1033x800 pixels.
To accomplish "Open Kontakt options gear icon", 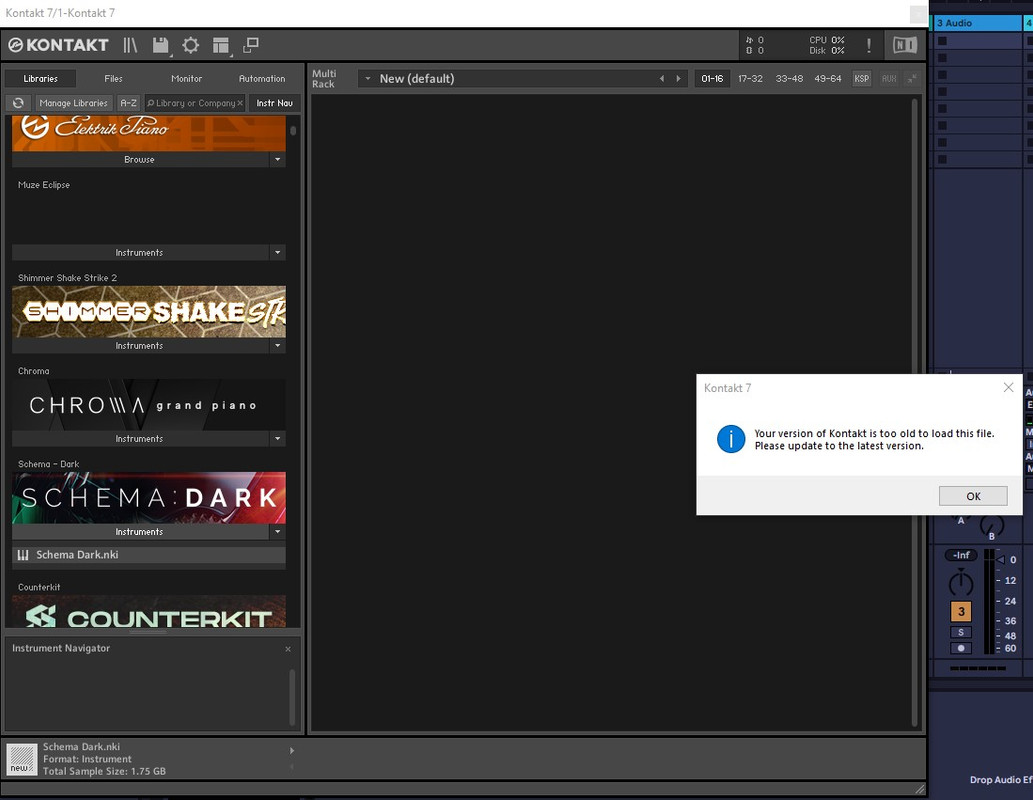I will coord(190,45).
